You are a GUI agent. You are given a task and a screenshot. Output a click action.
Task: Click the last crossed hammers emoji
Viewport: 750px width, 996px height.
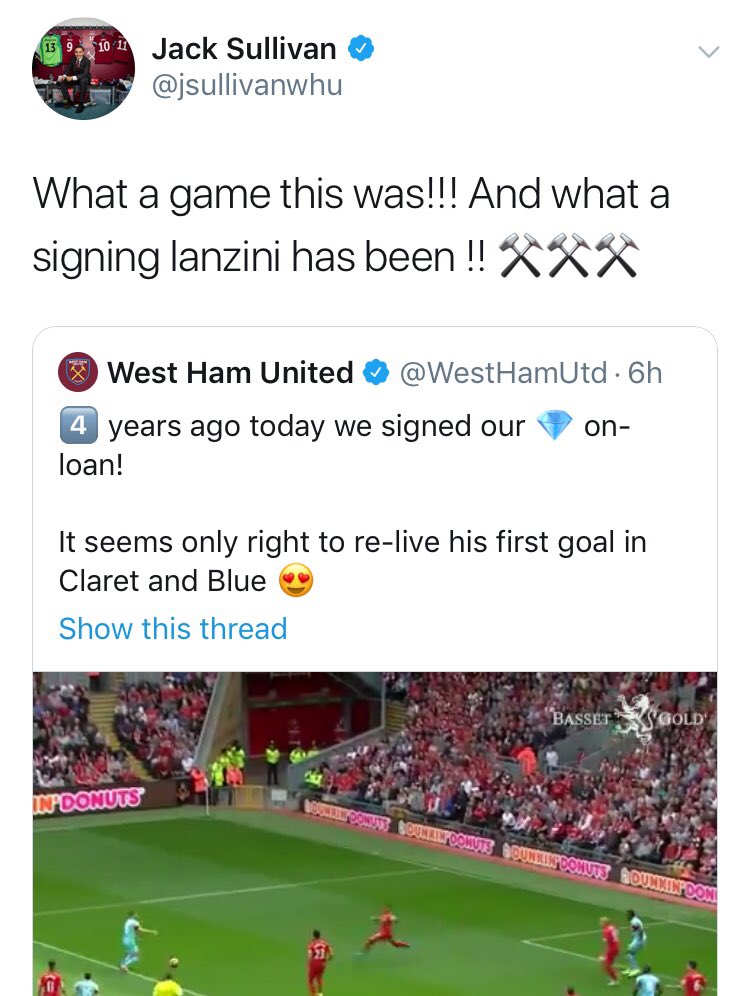click(x=617, y=255)
